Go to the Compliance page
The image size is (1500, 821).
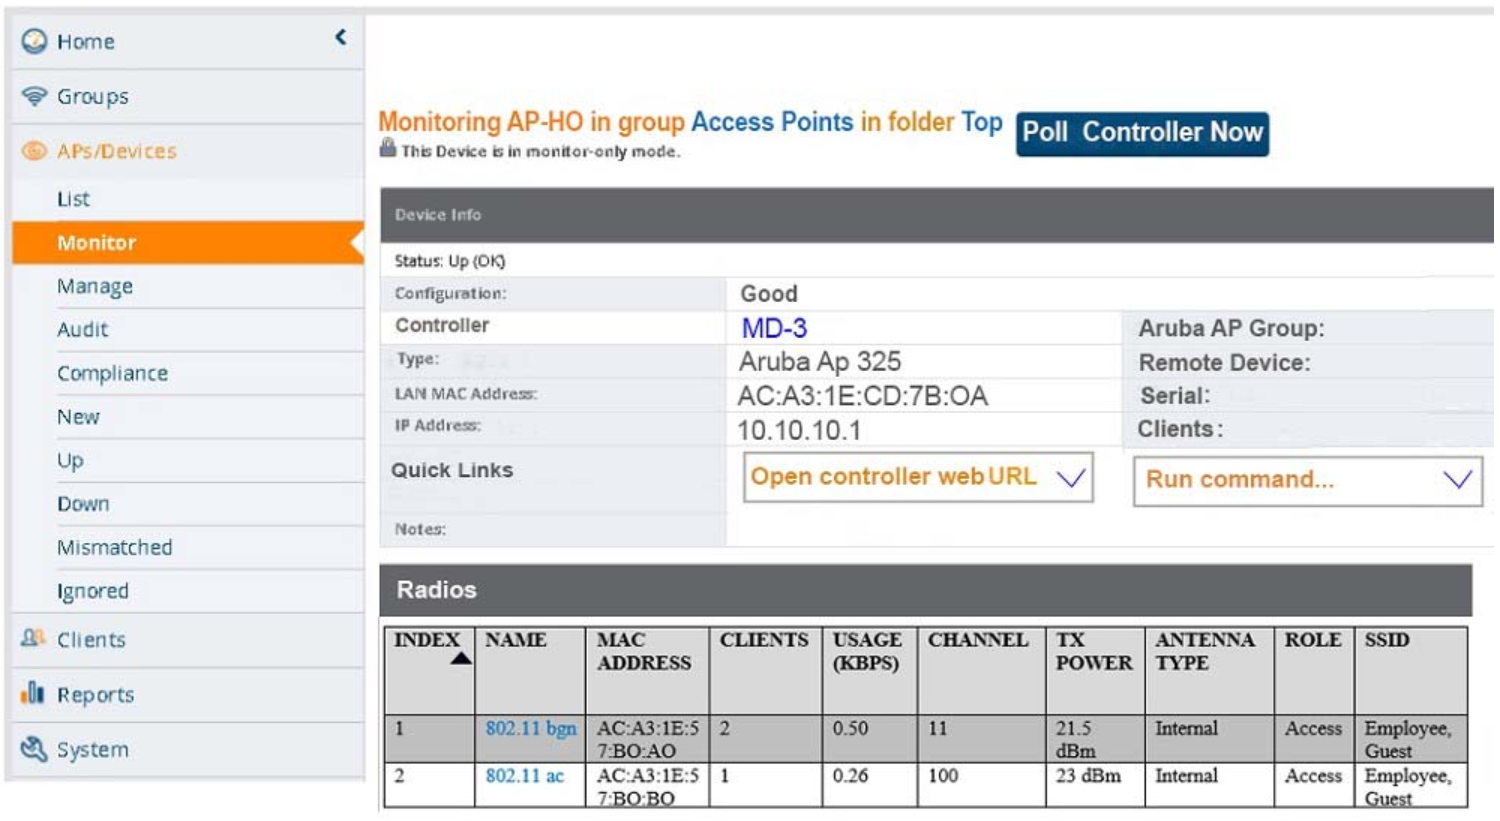click(x=112, y=373)
